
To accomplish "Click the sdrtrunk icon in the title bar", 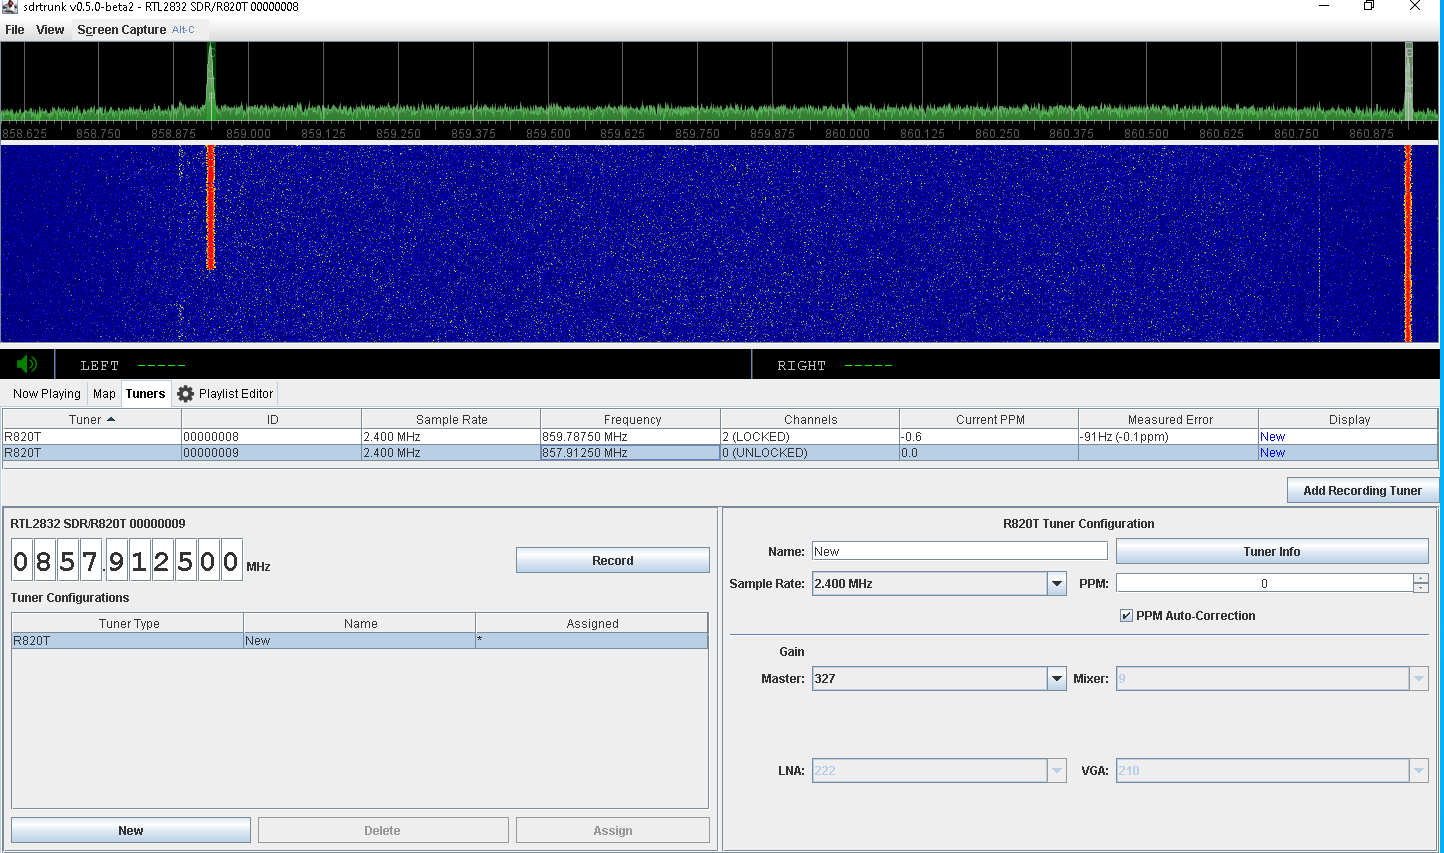I will tap(8, 6).
